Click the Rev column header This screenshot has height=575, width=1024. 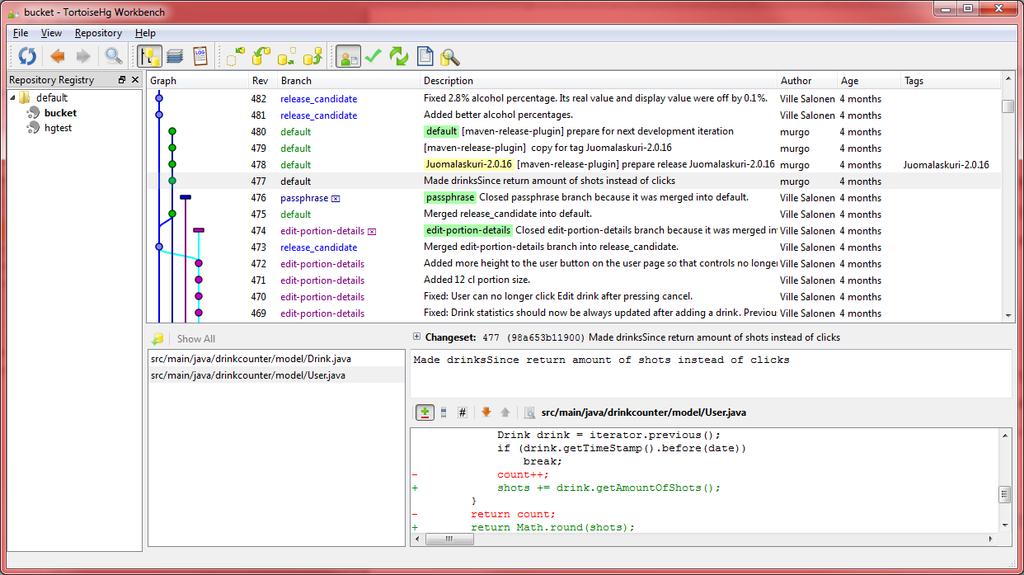263,80
